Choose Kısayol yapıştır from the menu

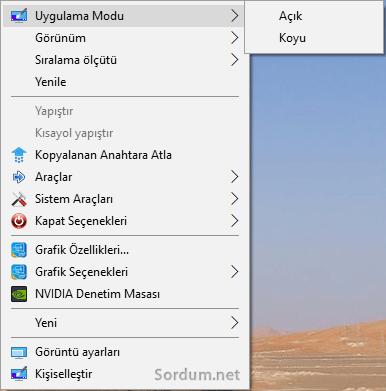pyautogui.click(x=125, y=133)
